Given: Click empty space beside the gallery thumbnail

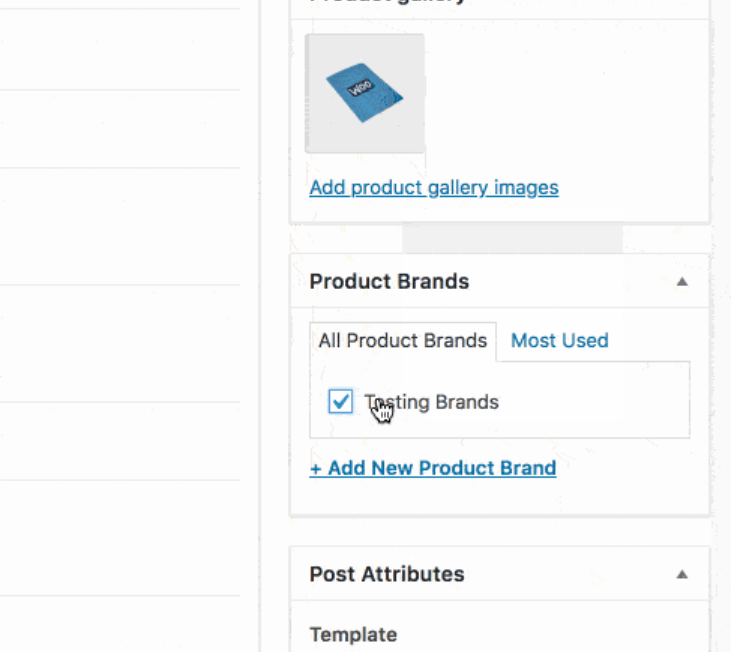Looking at the screenshot, I should (560, 95).
